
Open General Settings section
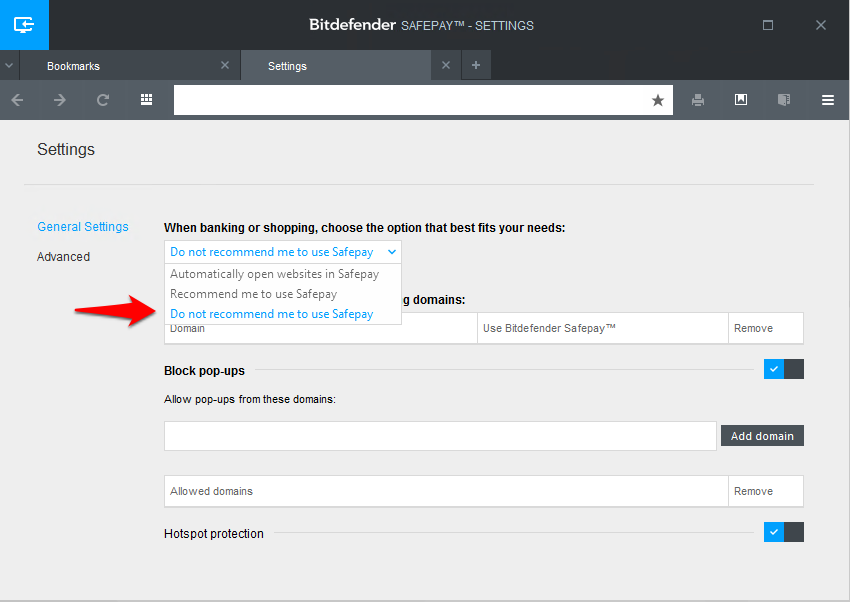pos(83,226)
